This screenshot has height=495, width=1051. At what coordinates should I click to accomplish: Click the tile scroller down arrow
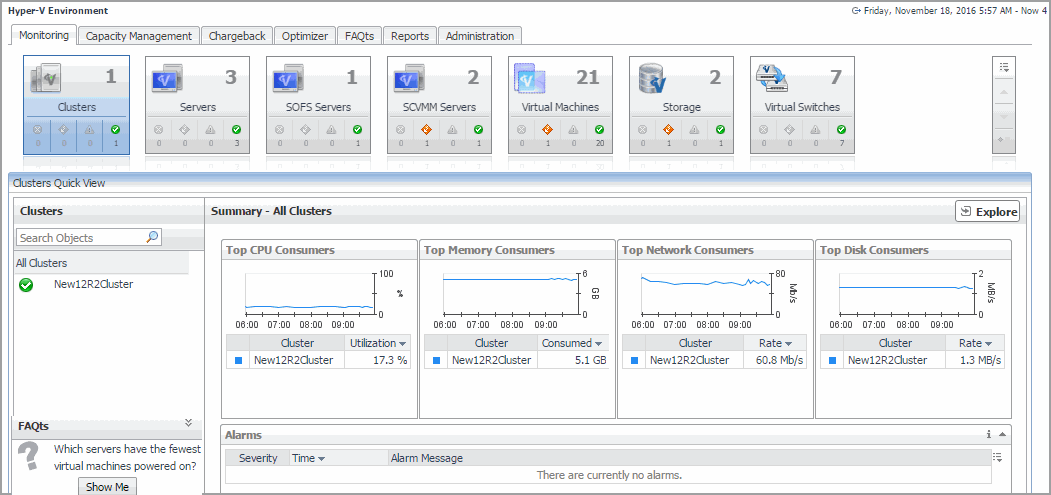pyautogui.click(x=1004, y=116)
